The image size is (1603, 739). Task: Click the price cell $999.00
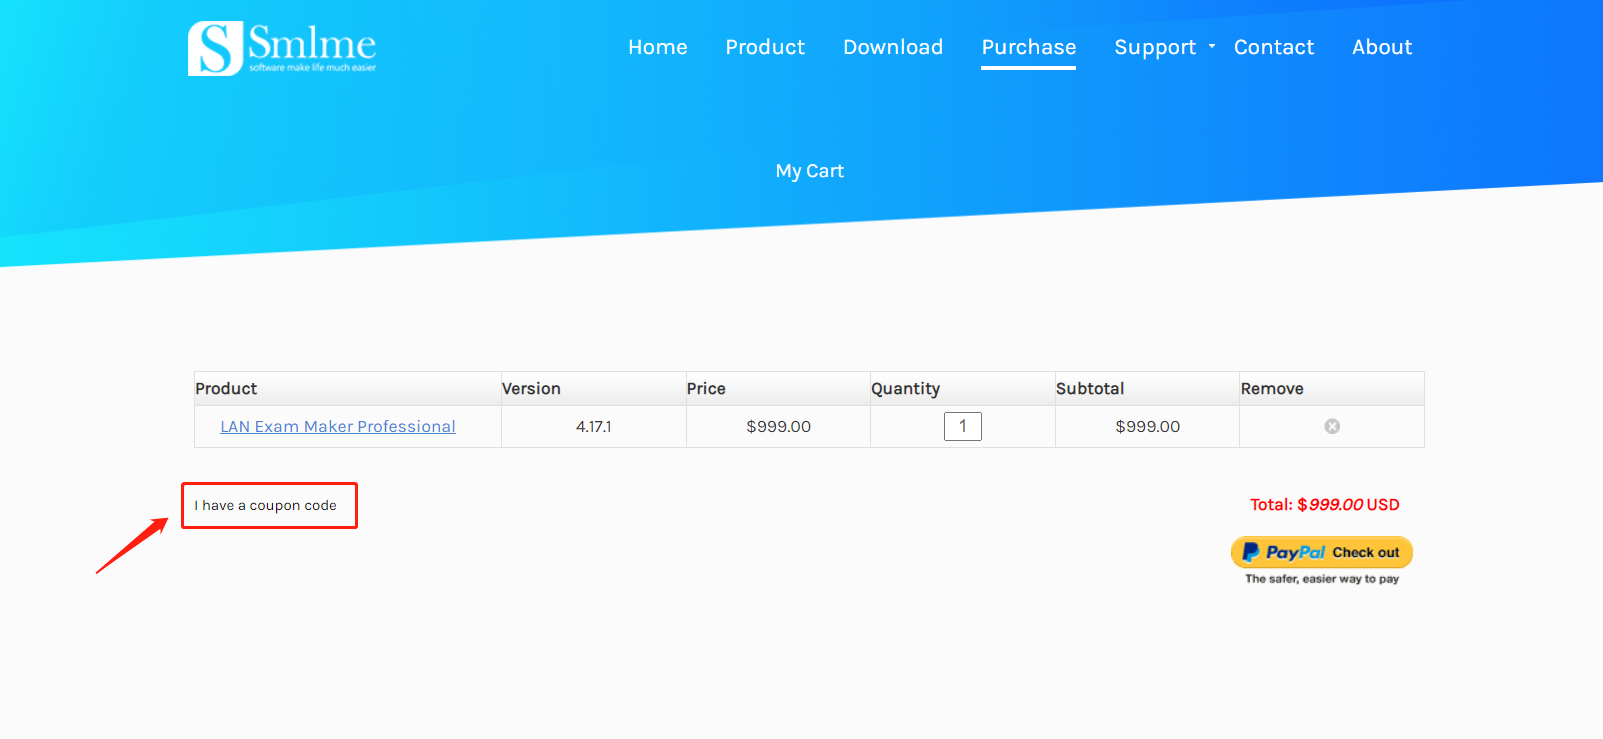point(779,426)
